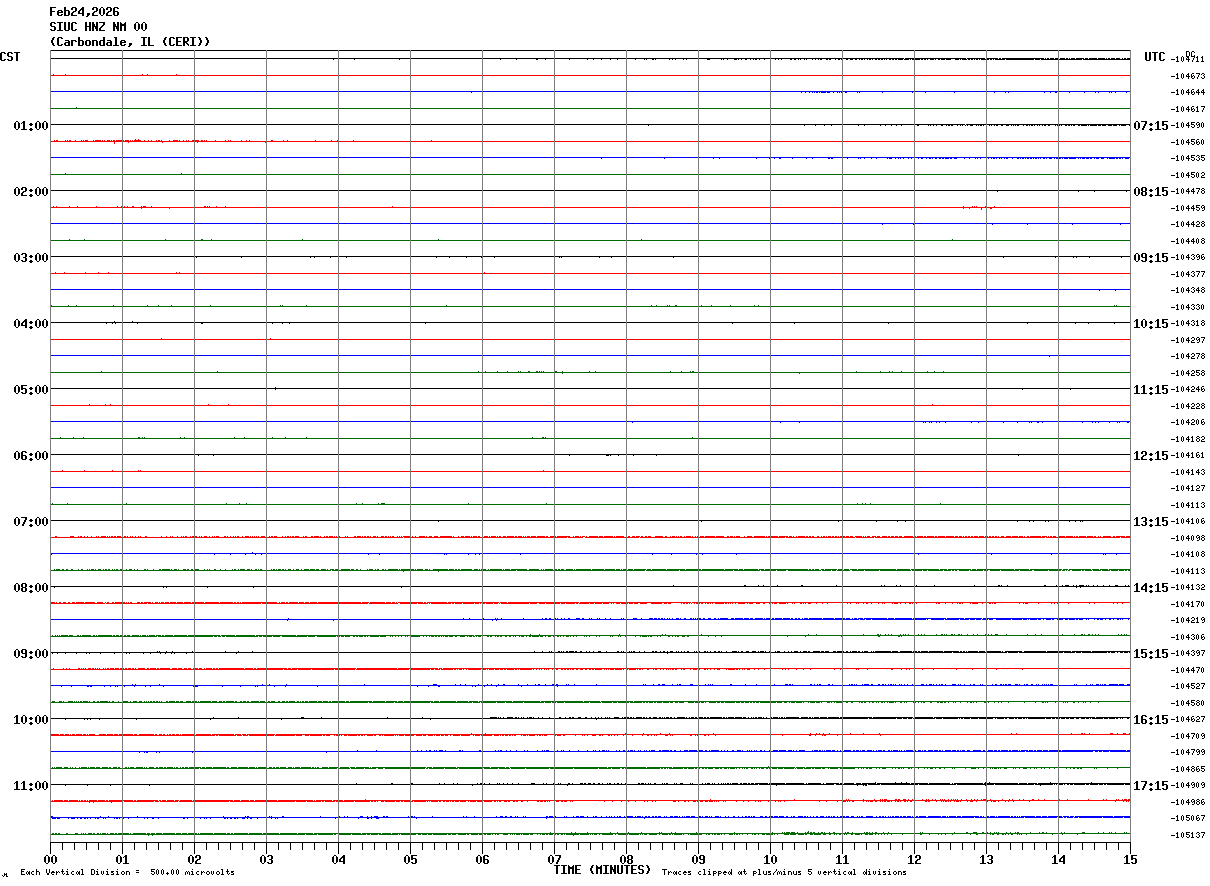Click the DC offset value -104560
Screen dimensions: 1210x886
[1188, 142]
